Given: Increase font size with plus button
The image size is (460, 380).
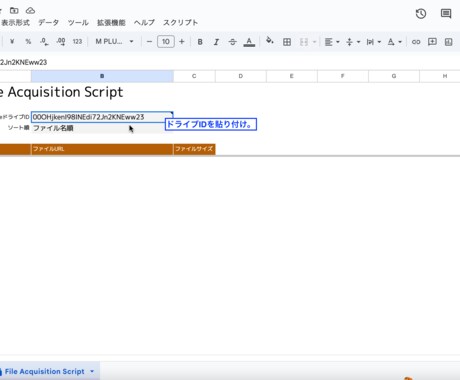Looking at the screenshot, I should pos(182,42).
